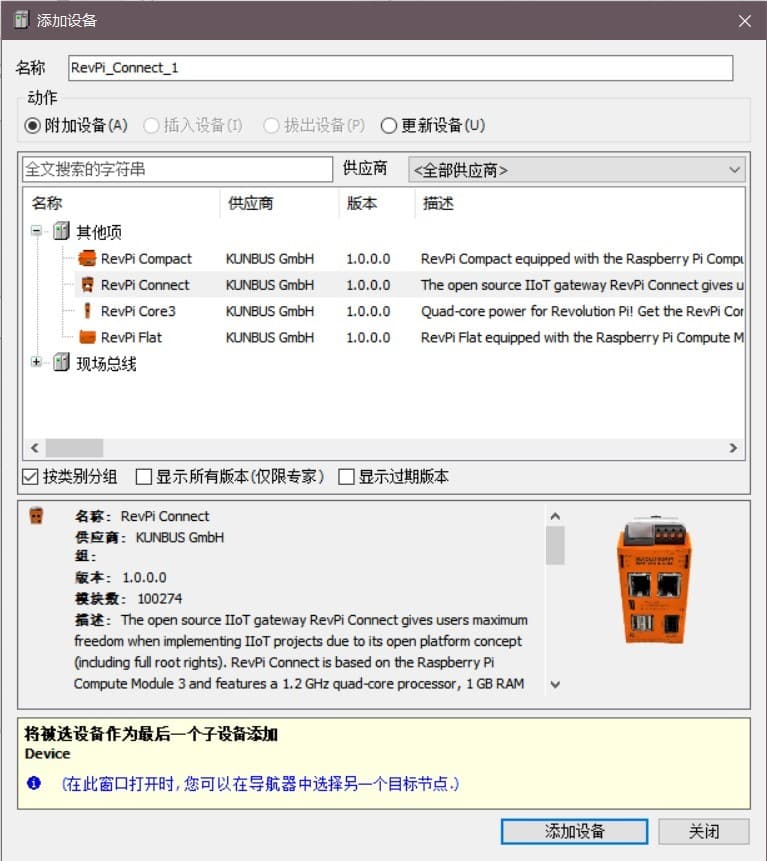Click the RevPi Flat device icon
Image resolution: width=767 pixels, height=861 pixels.
pyautogui.click(x=87, y=337)
